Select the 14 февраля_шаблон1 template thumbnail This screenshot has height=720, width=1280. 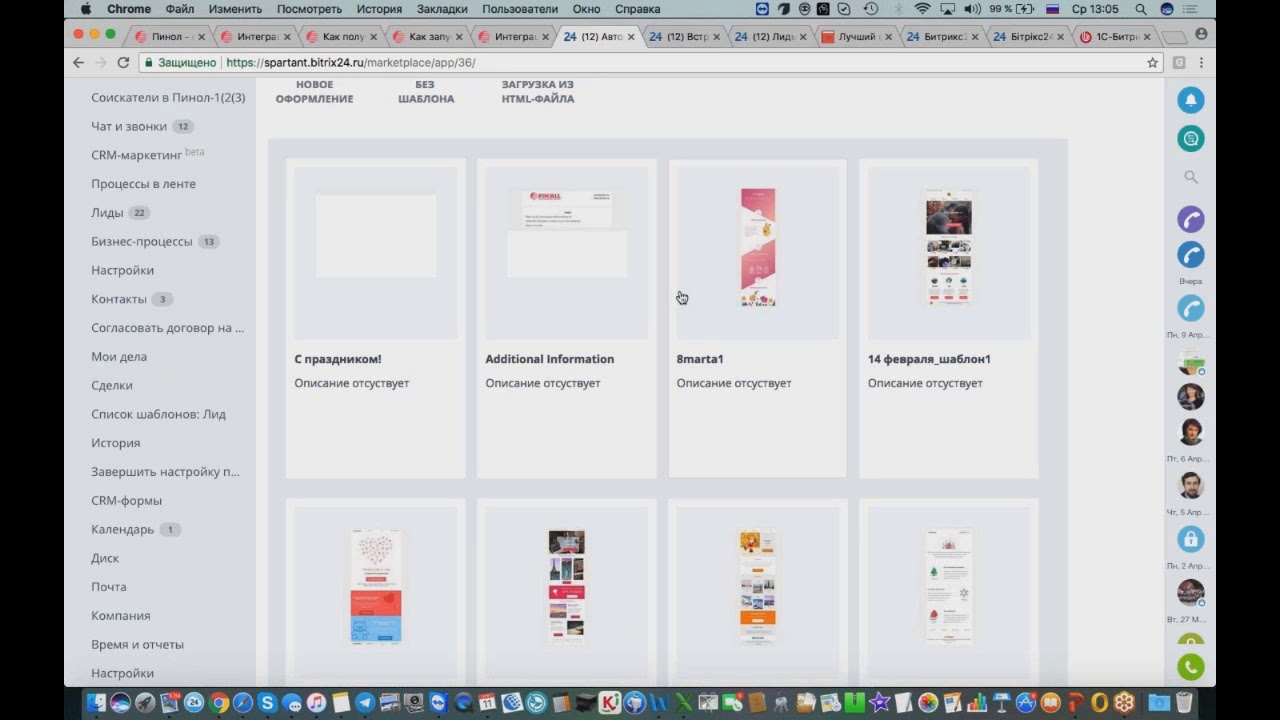(949, 254)
